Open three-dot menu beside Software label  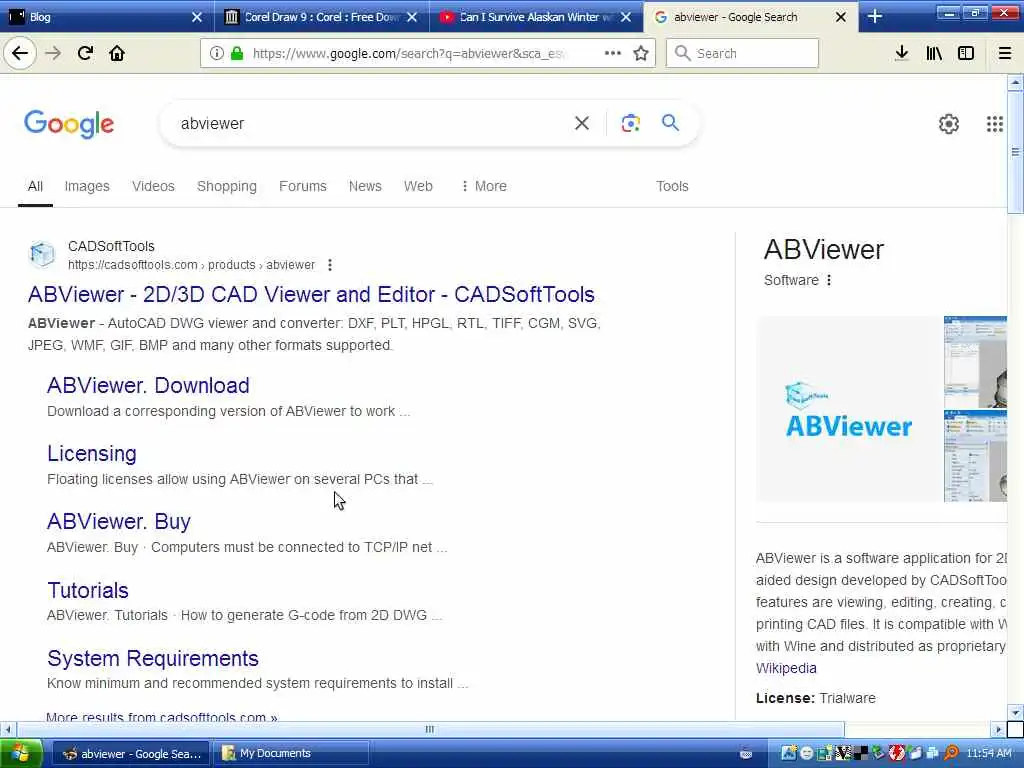coord(829,280)
